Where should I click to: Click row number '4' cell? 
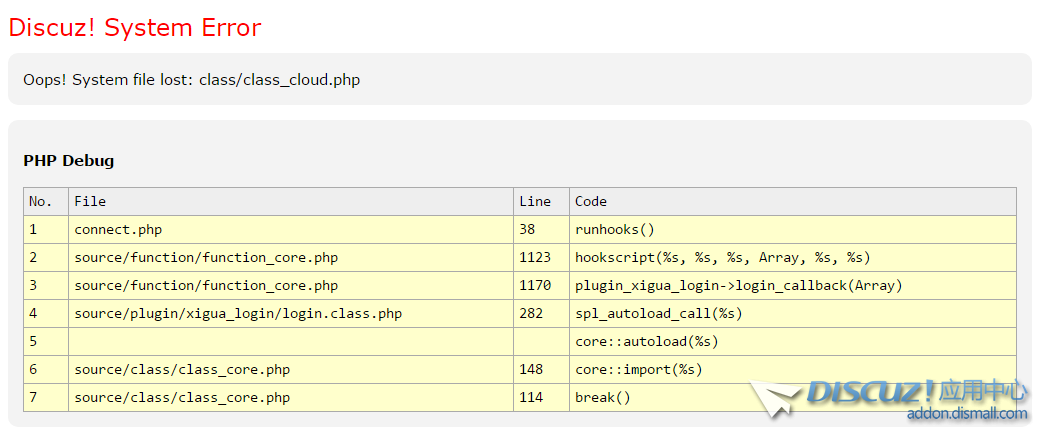click(46, 314)
